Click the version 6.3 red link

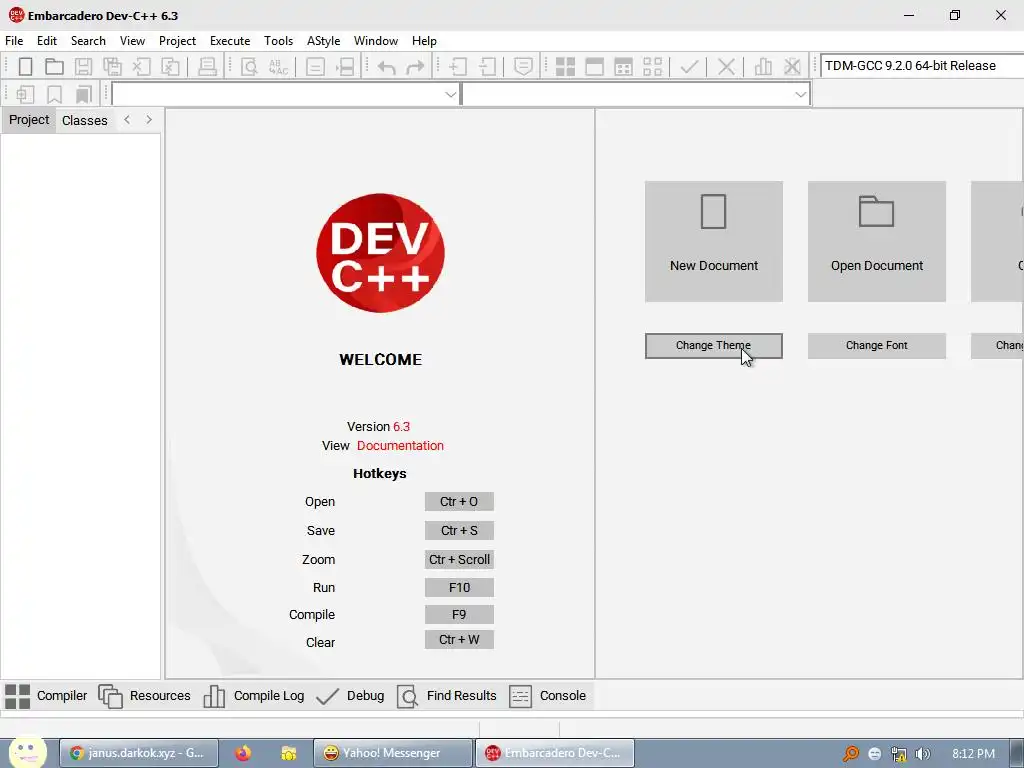click(401, 427)
